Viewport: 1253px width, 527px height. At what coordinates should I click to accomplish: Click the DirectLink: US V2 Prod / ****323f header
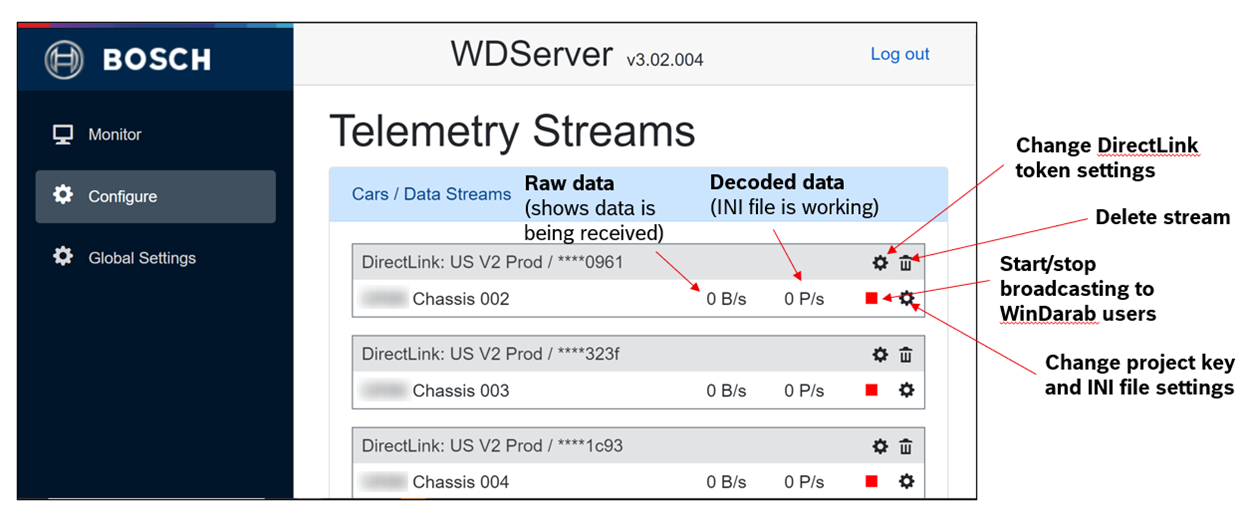point(491,355)
